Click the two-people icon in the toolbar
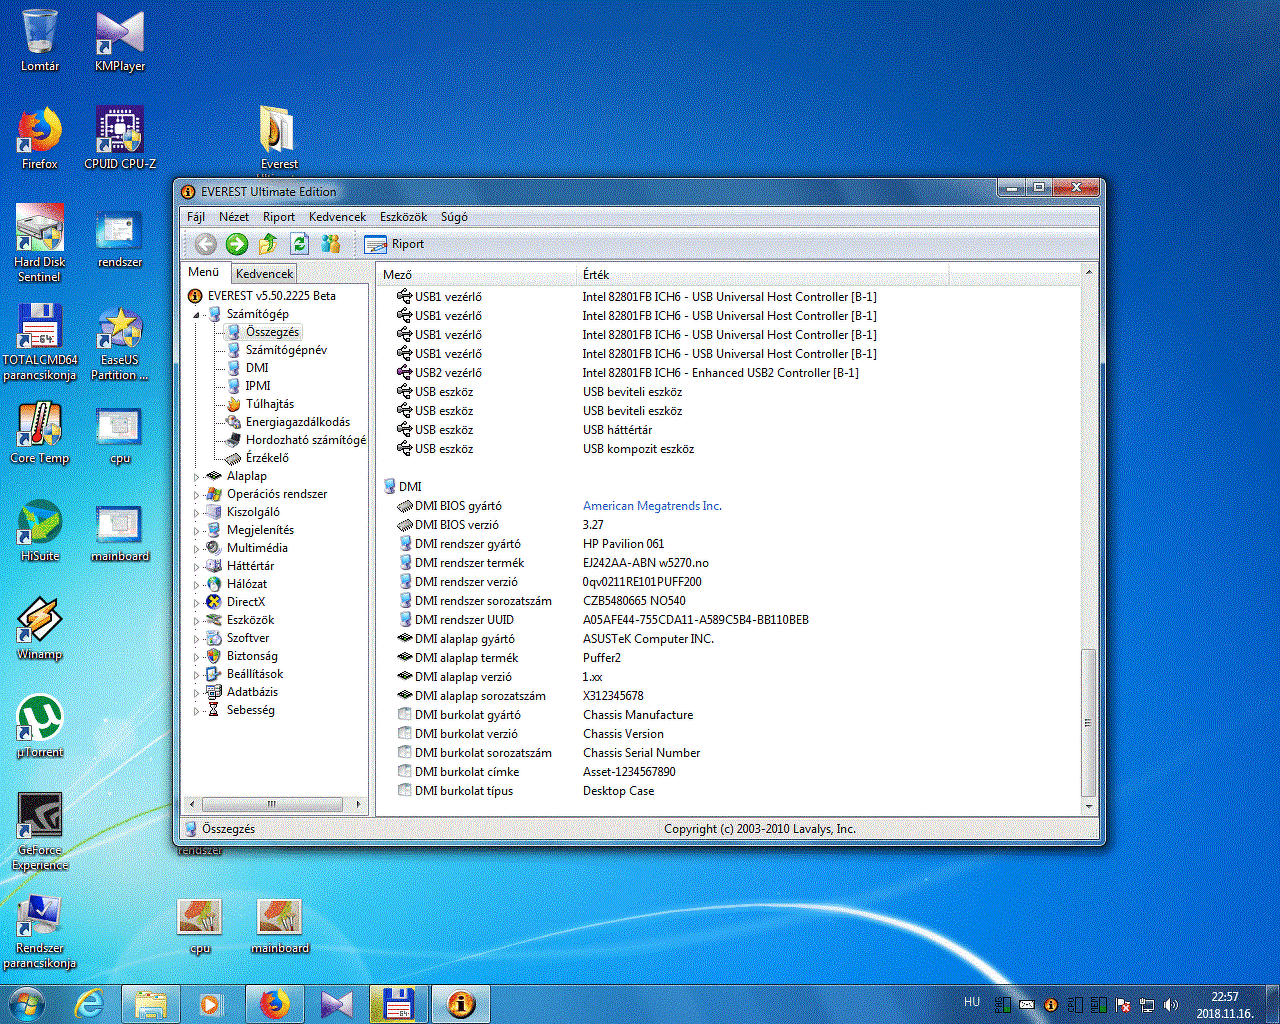This screenshot has height=1024, width=1280. 331,244
